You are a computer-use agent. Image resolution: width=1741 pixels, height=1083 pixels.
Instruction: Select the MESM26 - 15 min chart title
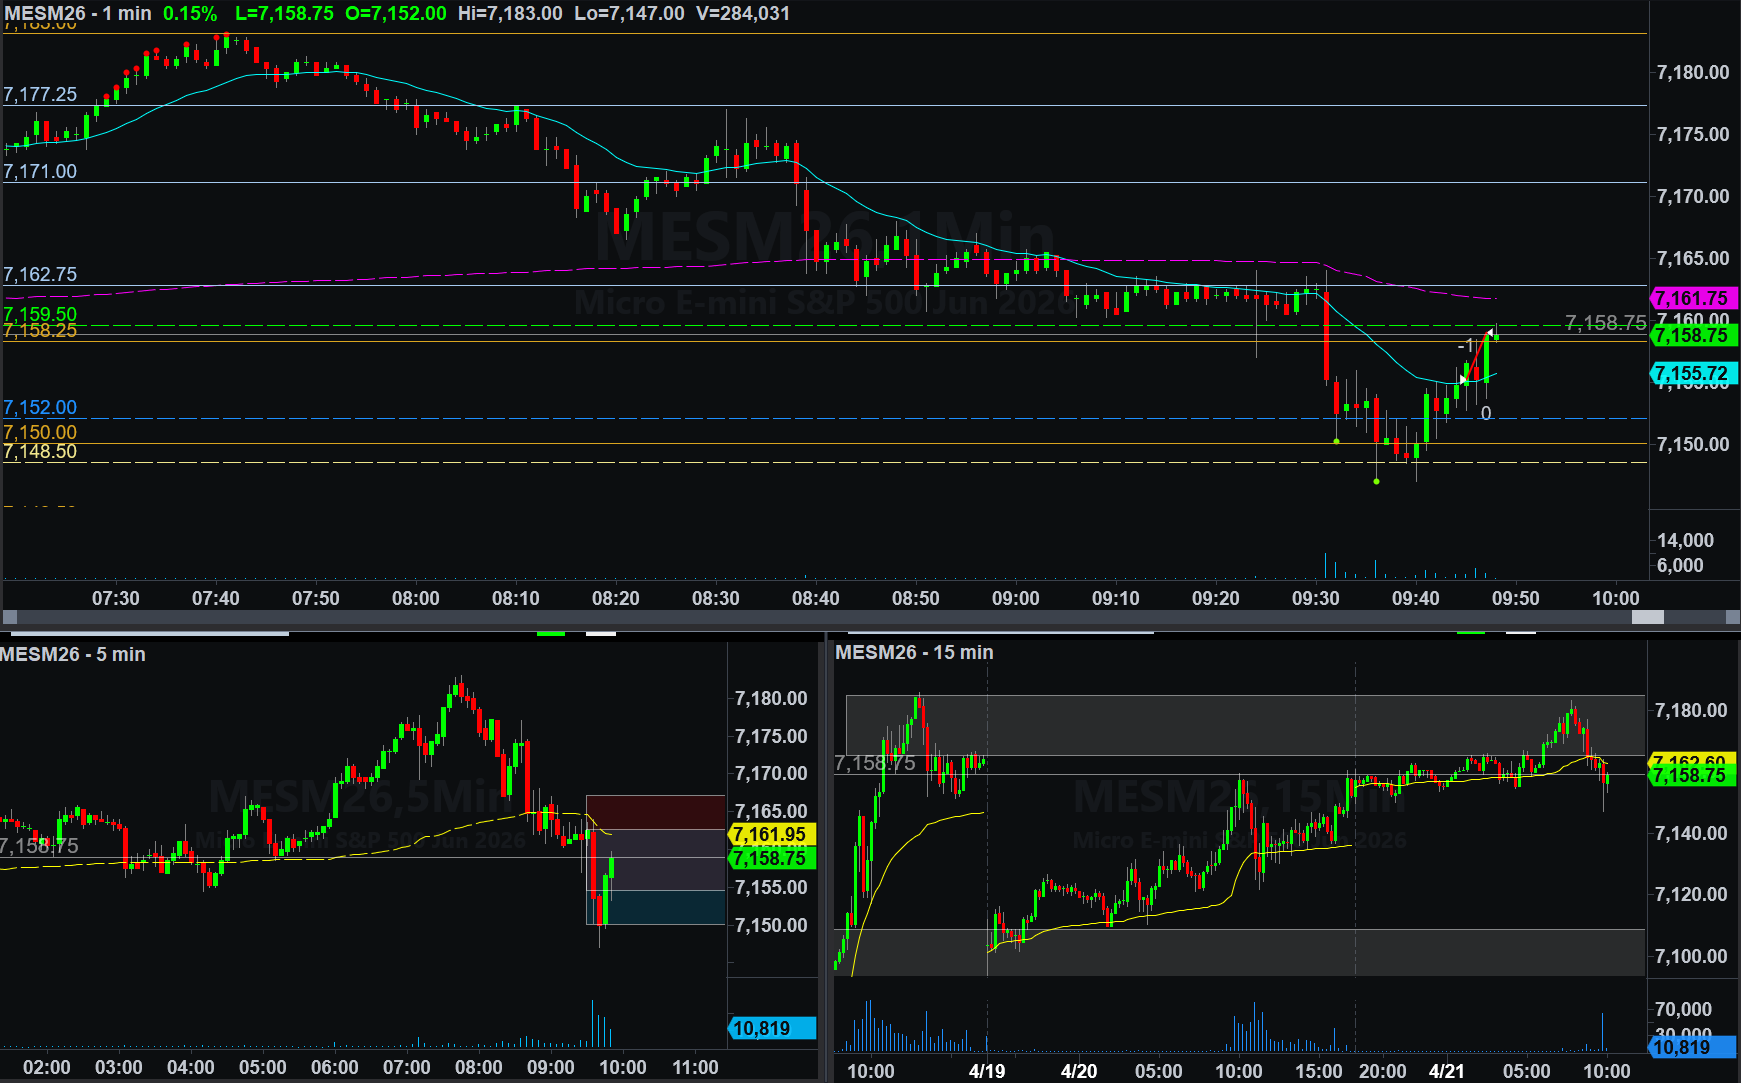914,652
